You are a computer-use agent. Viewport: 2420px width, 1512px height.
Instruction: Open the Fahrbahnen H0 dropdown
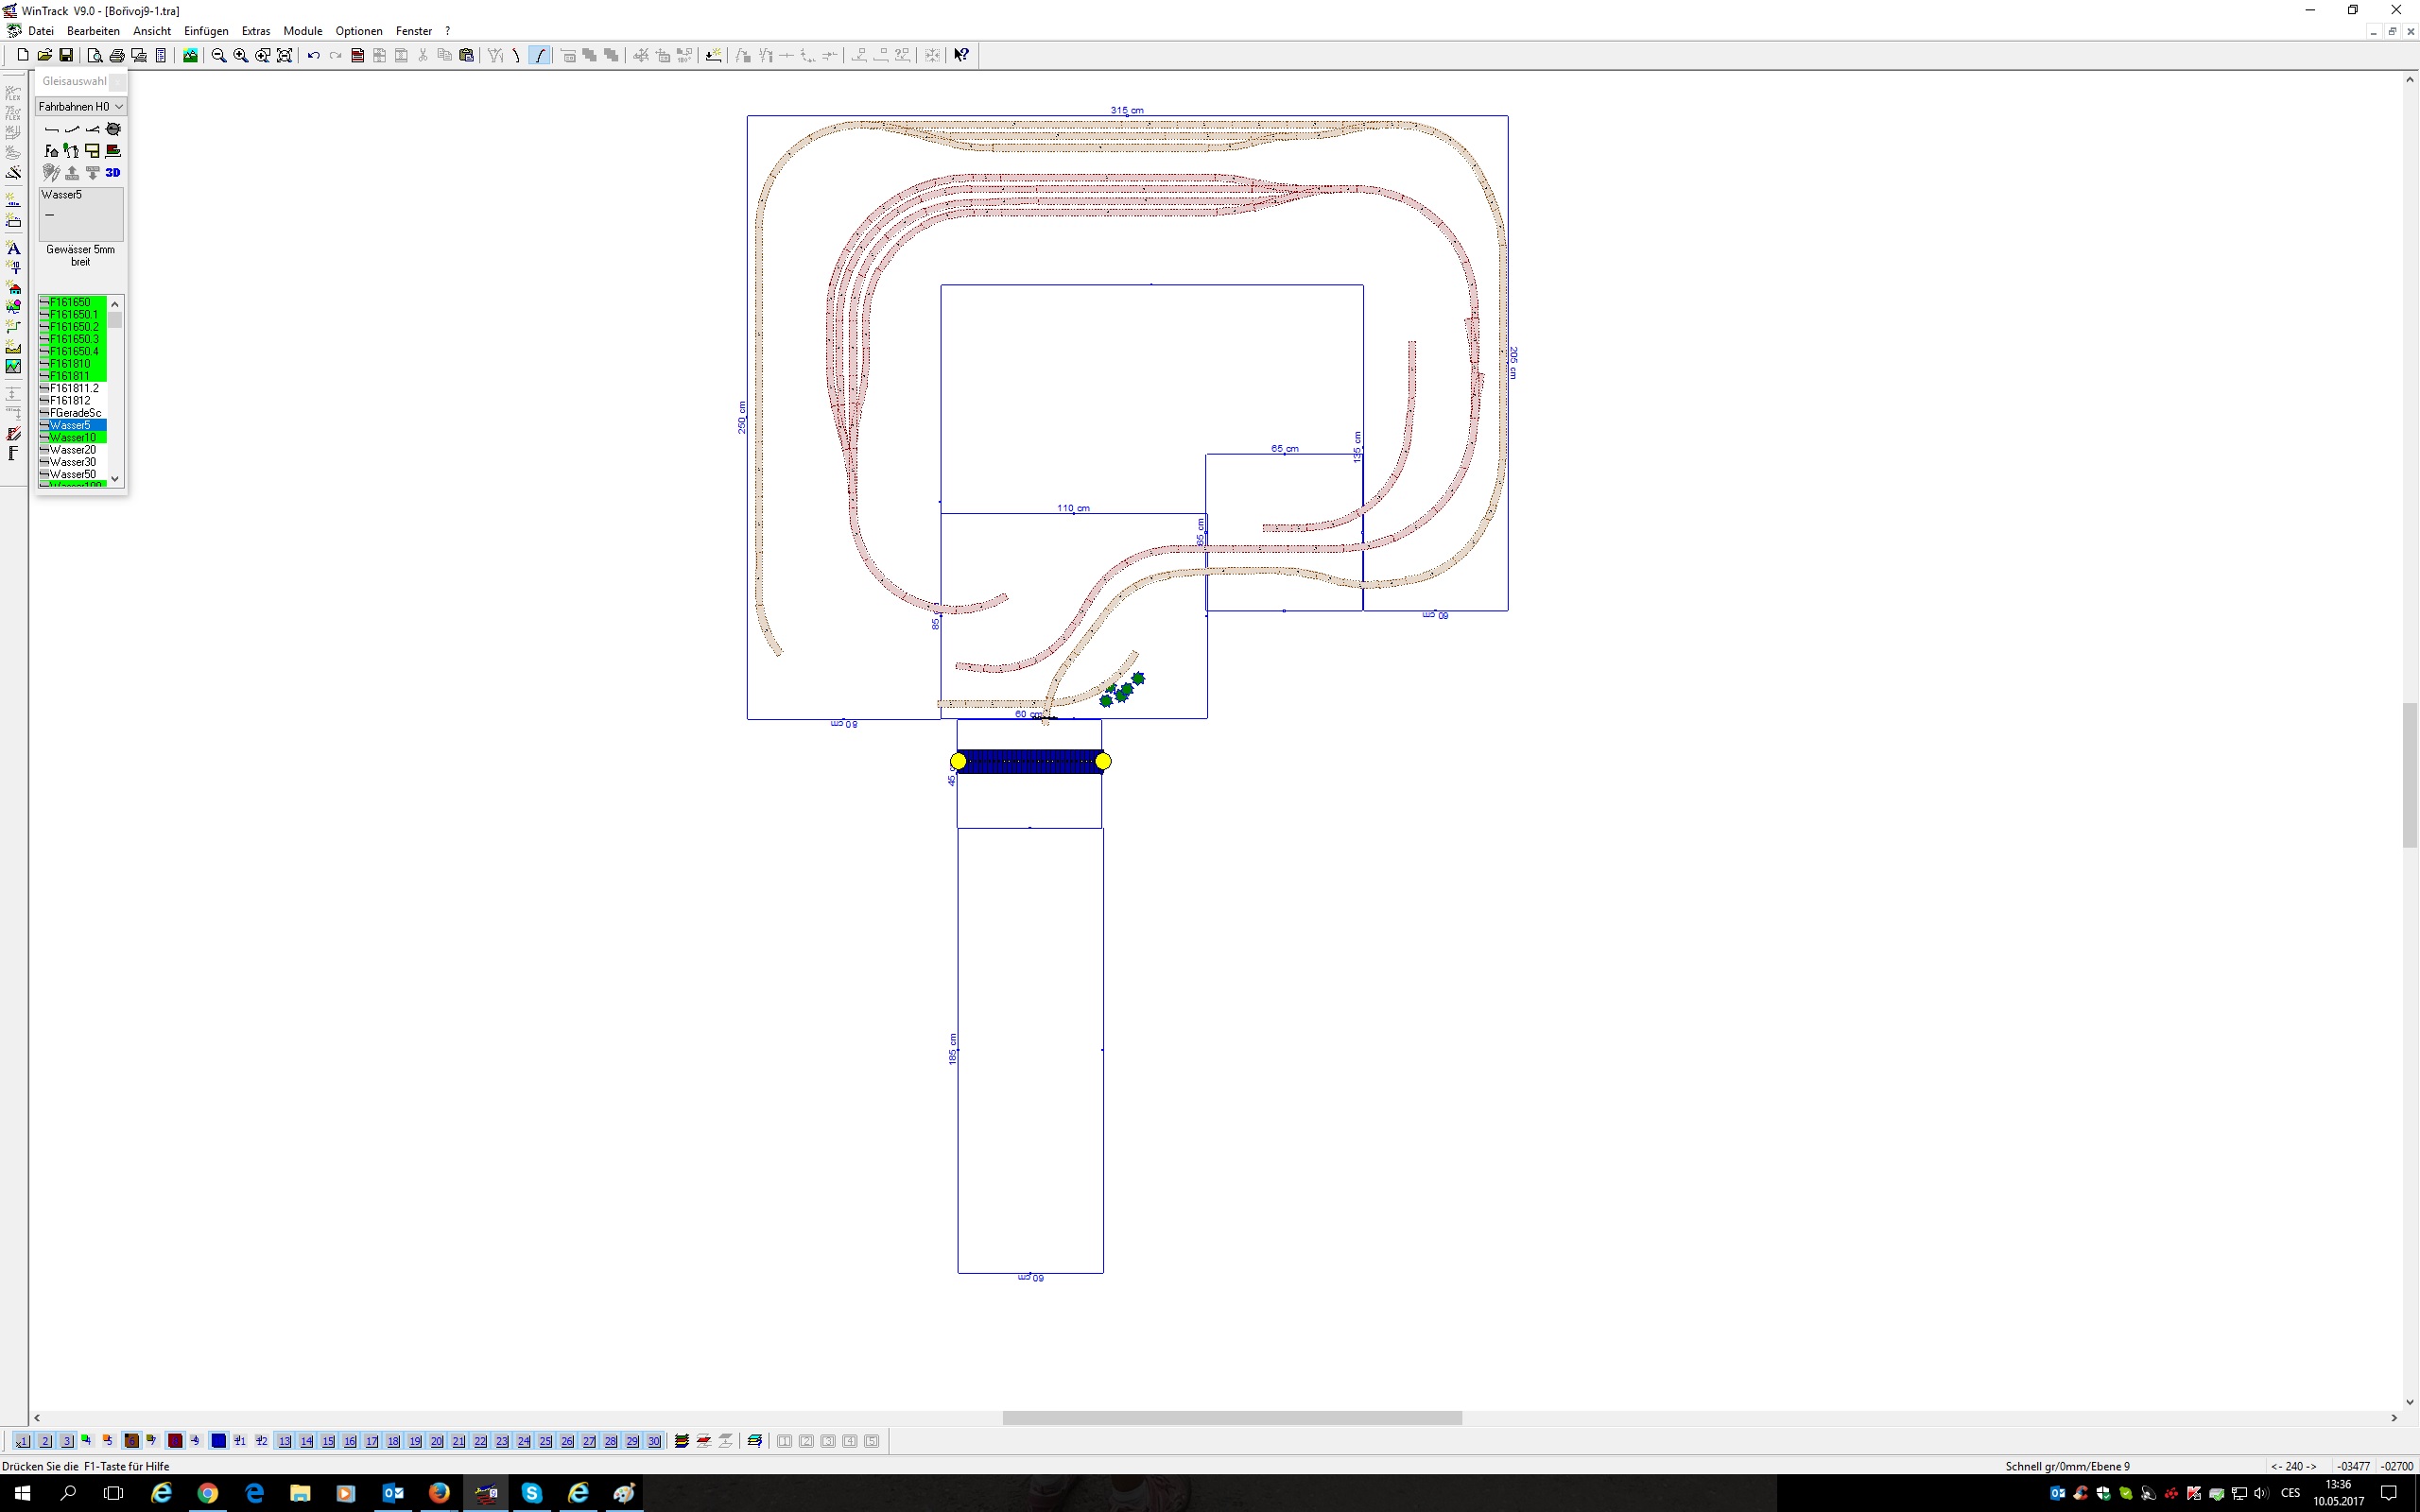pyautogui.click(x=81, y=106)
